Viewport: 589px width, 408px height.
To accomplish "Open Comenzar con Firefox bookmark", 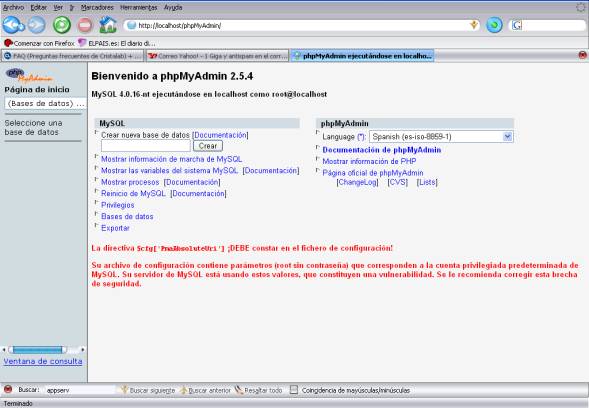I will tap(39, 43).
